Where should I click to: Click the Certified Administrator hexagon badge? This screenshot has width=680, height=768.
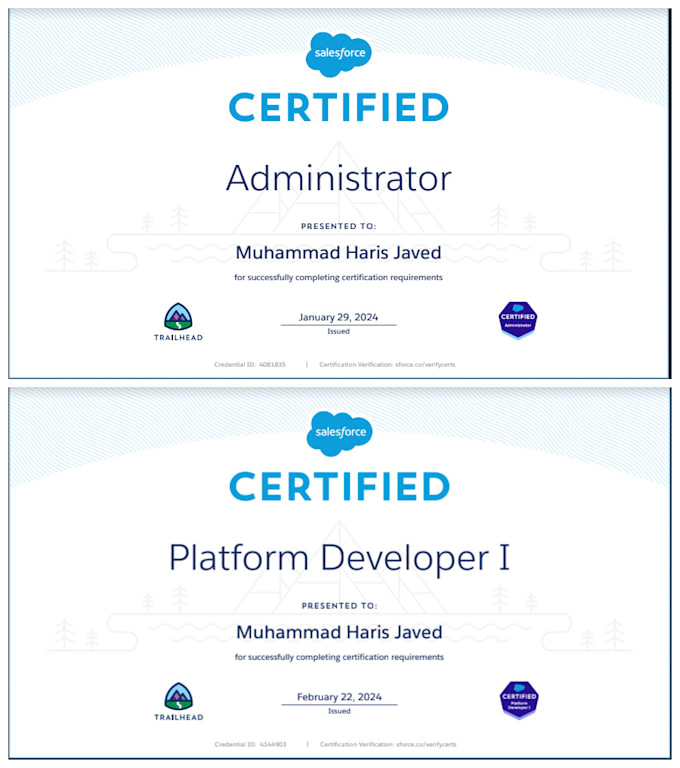[518, 320]
